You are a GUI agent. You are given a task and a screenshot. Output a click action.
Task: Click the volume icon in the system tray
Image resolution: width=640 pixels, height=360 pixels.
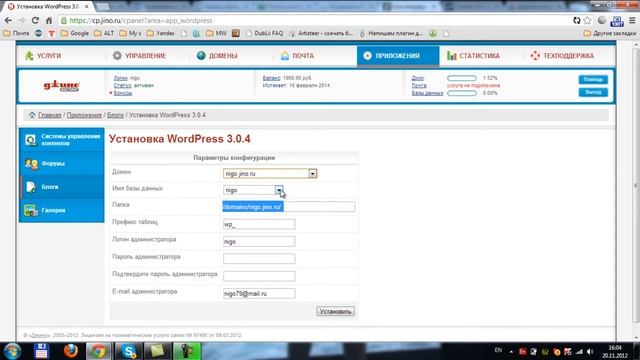(590, 351)
